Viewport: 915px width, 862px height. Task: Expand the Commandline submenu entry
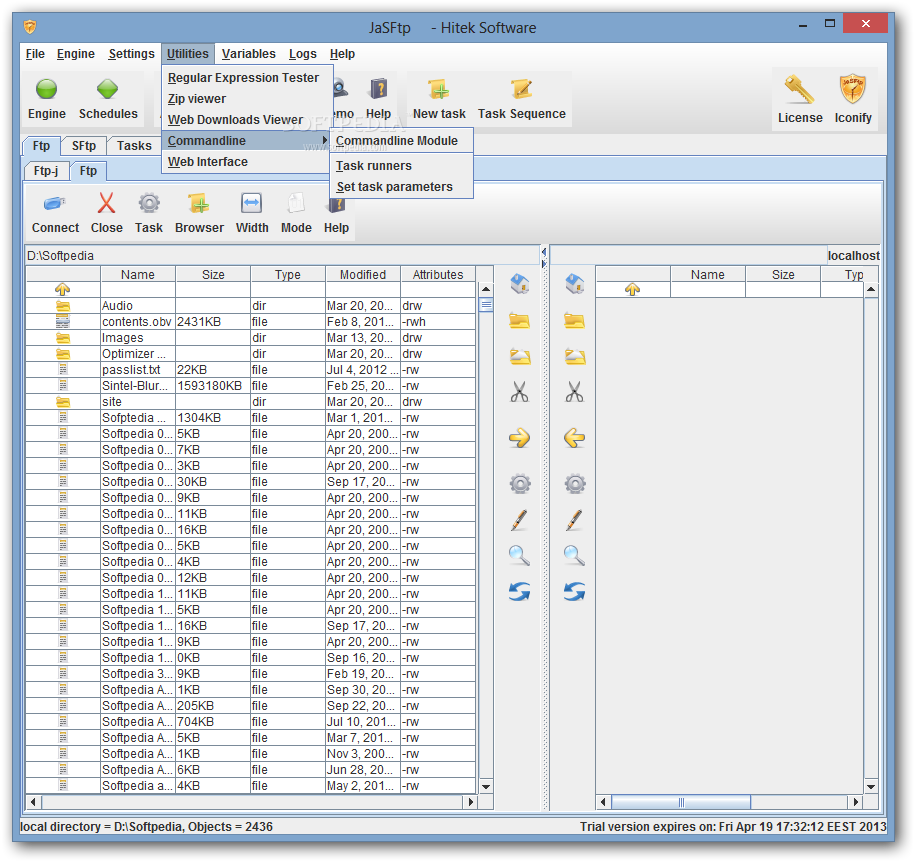(247, 141)
